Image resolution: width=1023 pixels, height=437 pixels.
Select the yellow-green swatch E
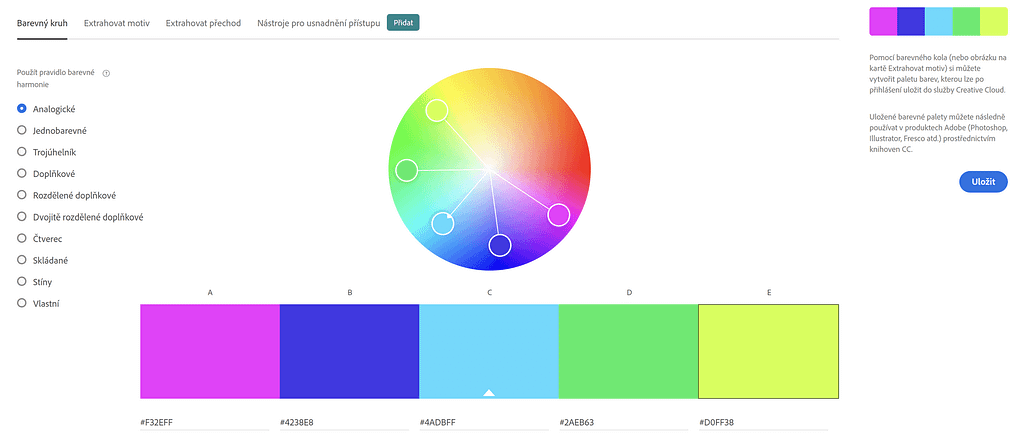(769, 351)
